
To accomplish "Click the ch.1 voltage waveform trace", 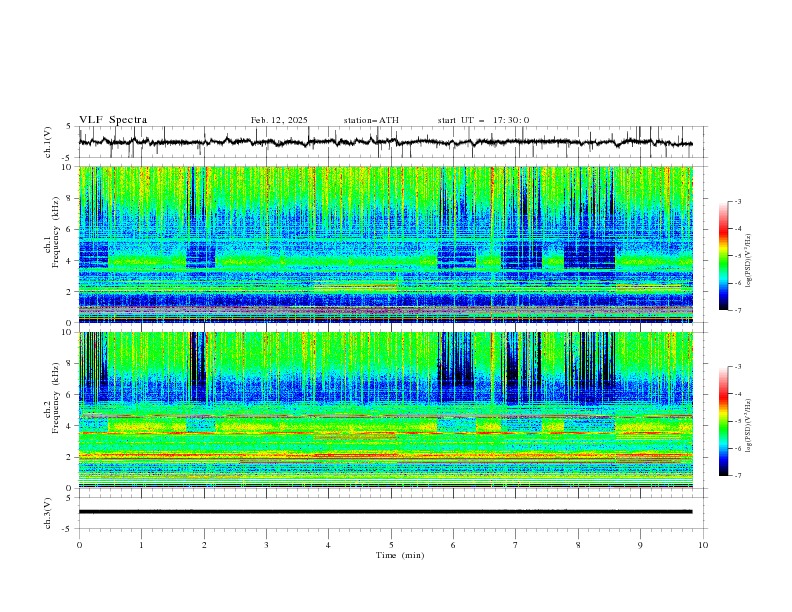I will (385, 142).
